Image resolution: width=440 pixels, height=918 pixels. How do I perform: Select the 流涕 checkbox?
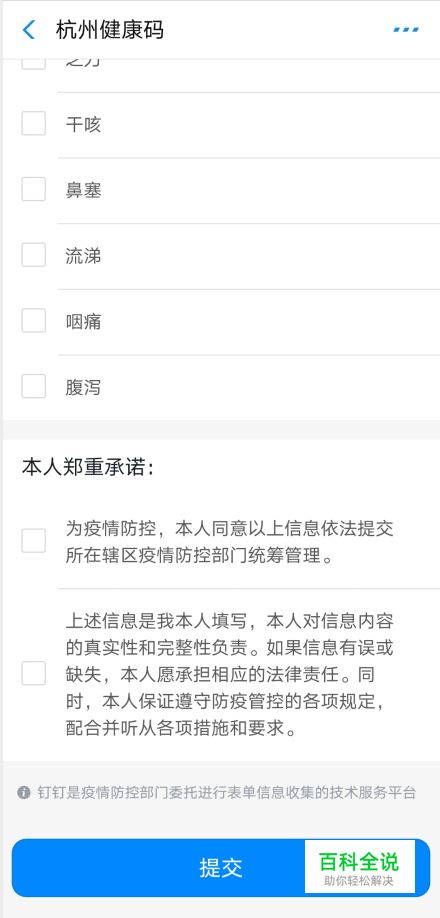tap(33, 255)
